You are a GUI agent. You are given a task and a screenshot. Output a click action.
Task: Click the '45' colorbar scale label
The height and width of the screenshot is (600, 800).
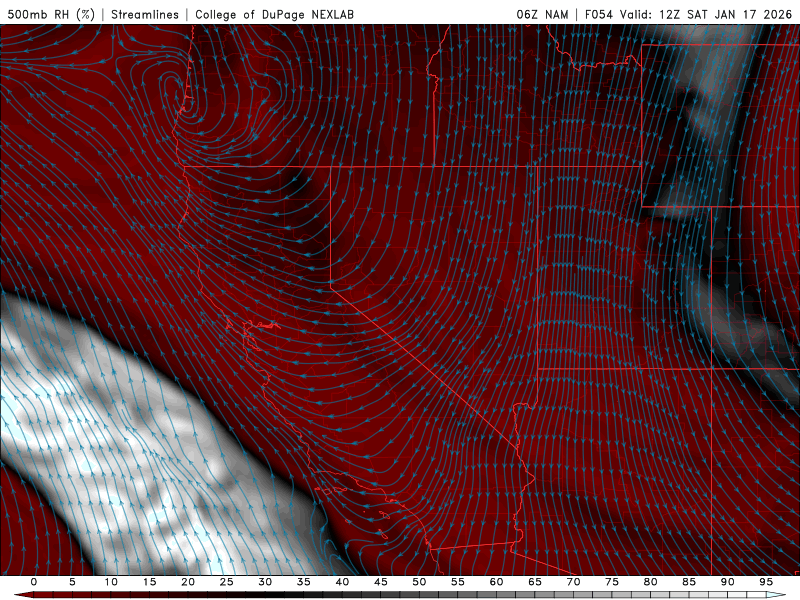(x=381, y=582)
